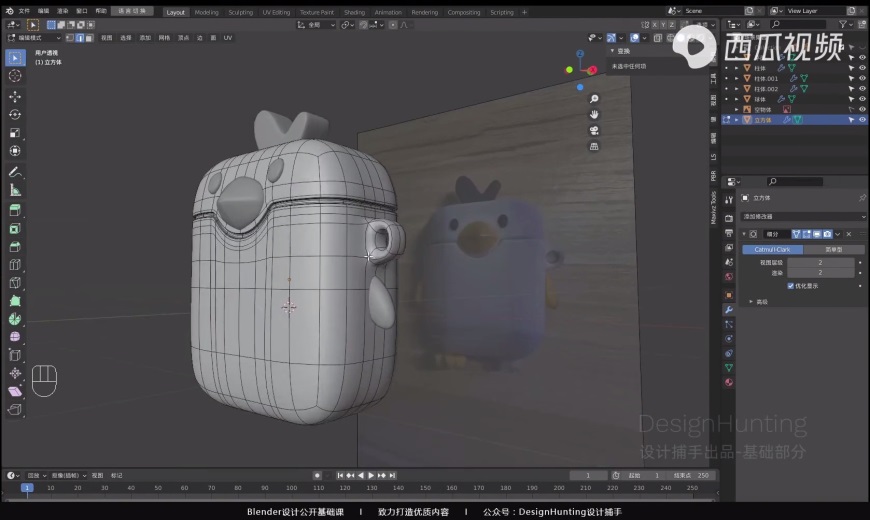Select the Transform tool

[x=15, y=151]
